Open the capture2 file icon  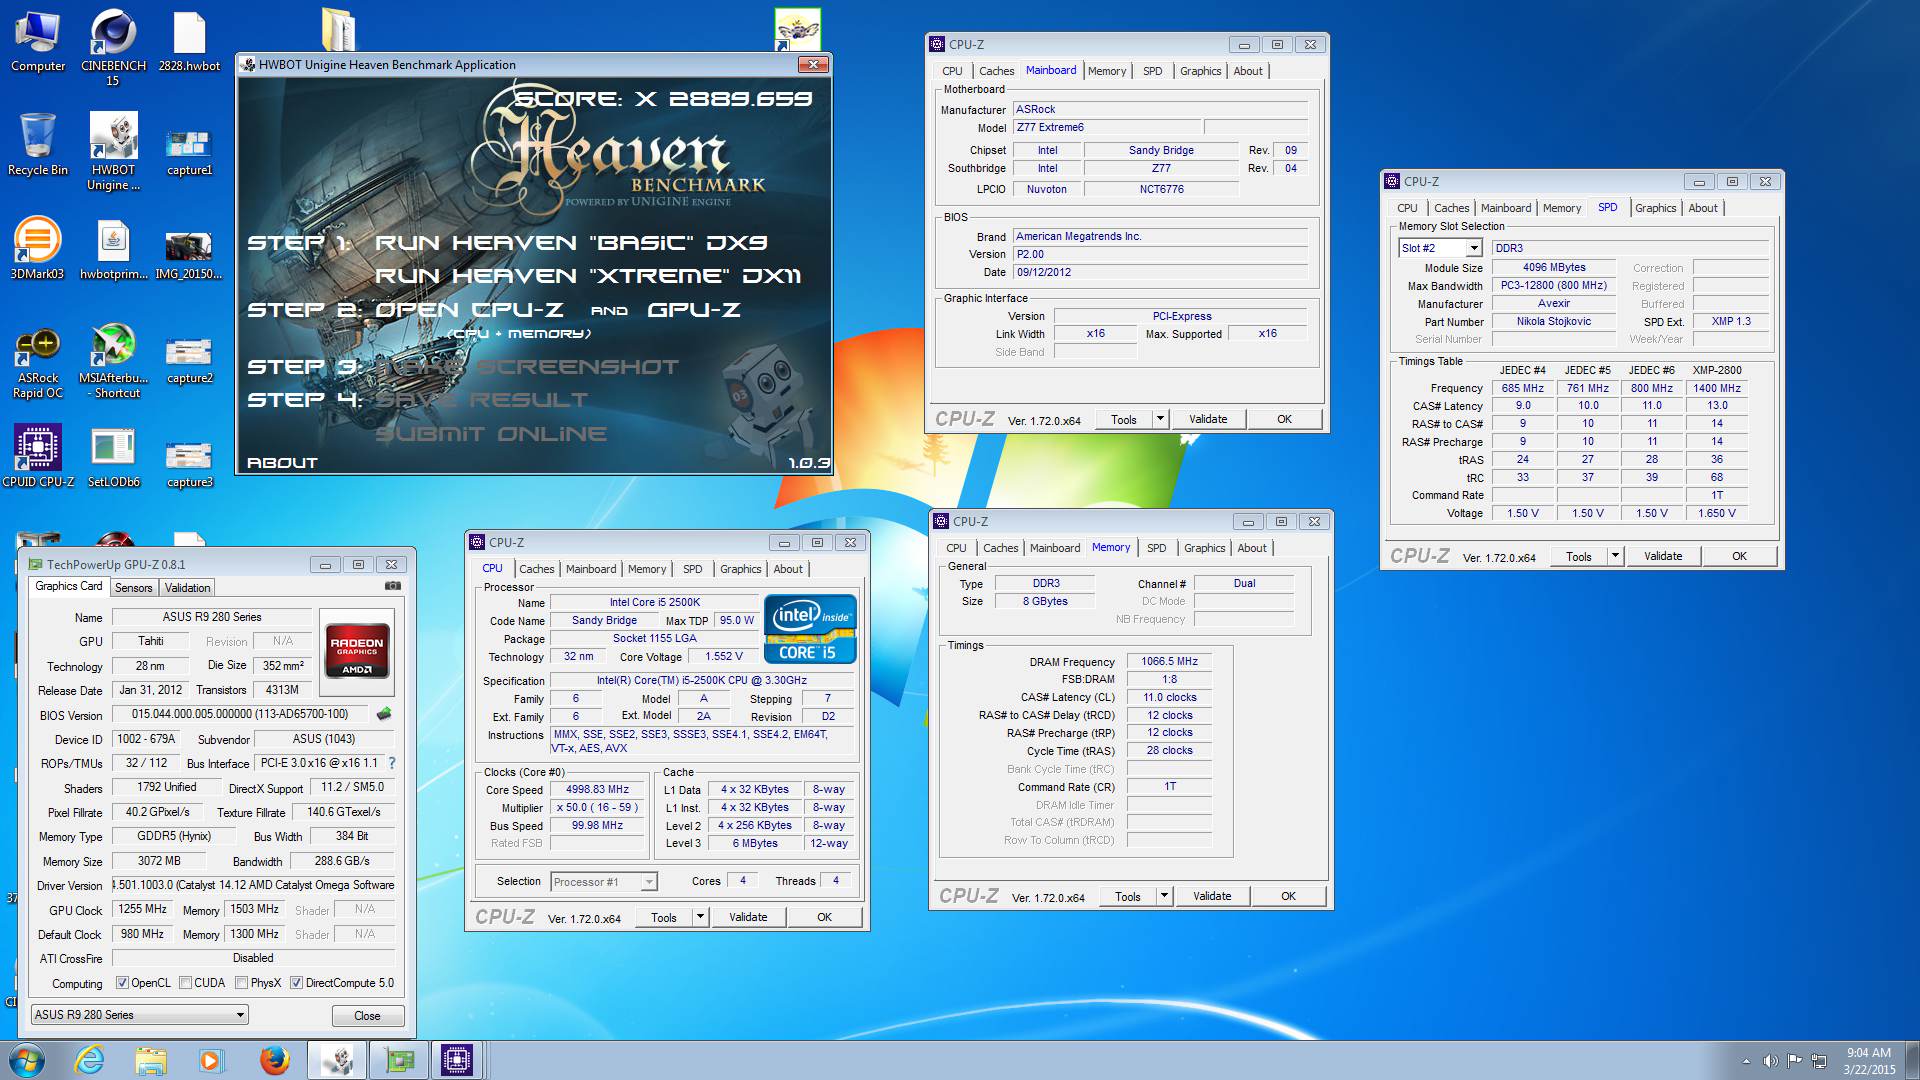(189, 360)
